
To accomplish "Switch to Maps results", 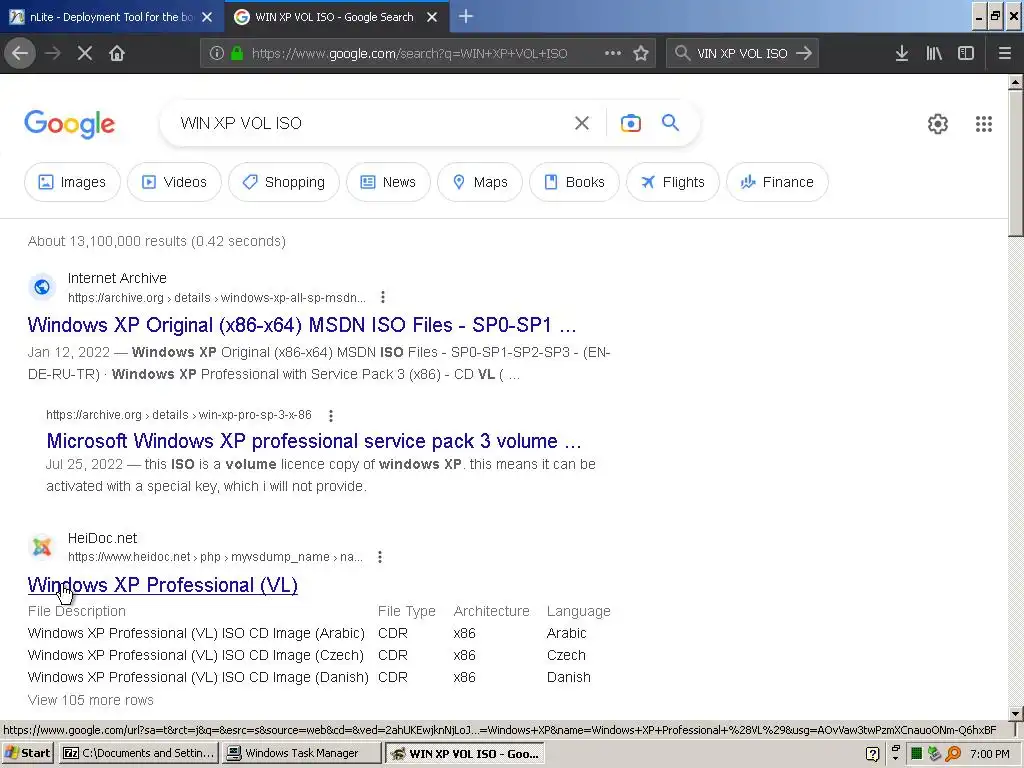I will click(480, 182).
